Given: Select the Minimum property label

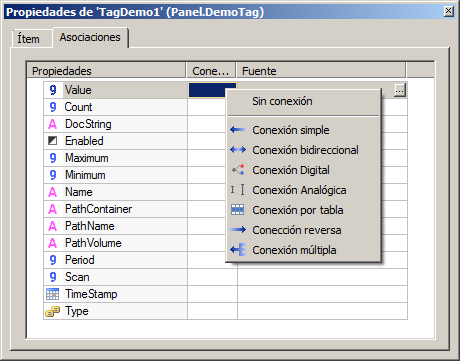Looking at the screenshot, I should 85,175.
